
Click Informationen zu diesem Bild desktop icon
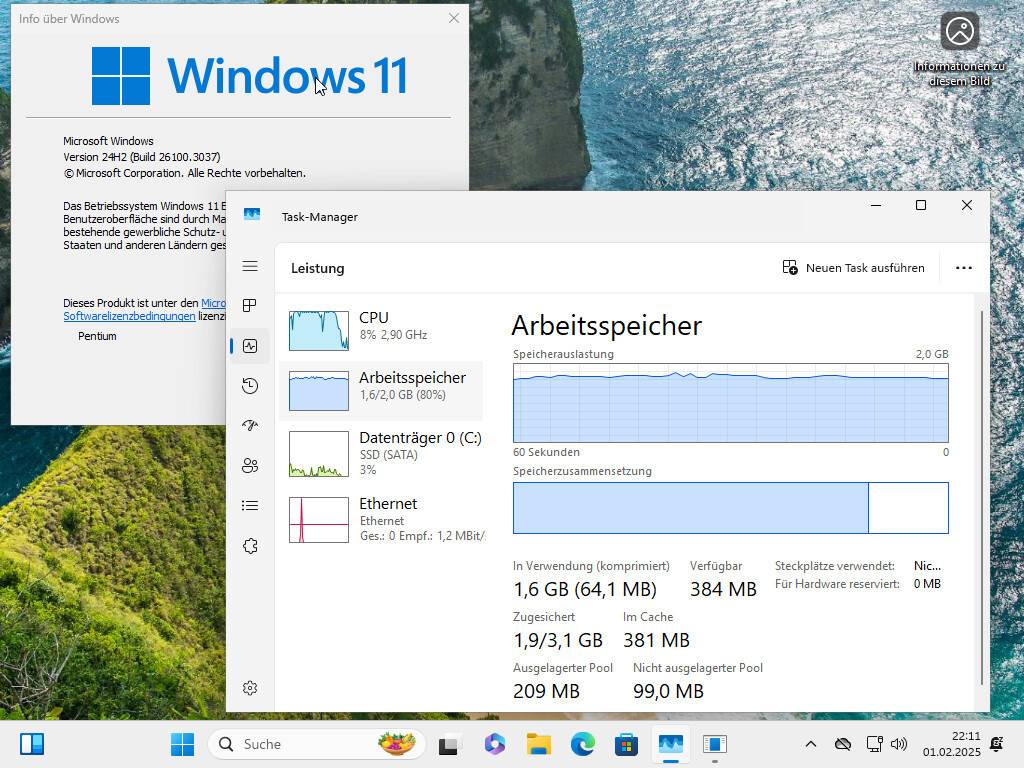pyautogui.click(x=959, y=50)
